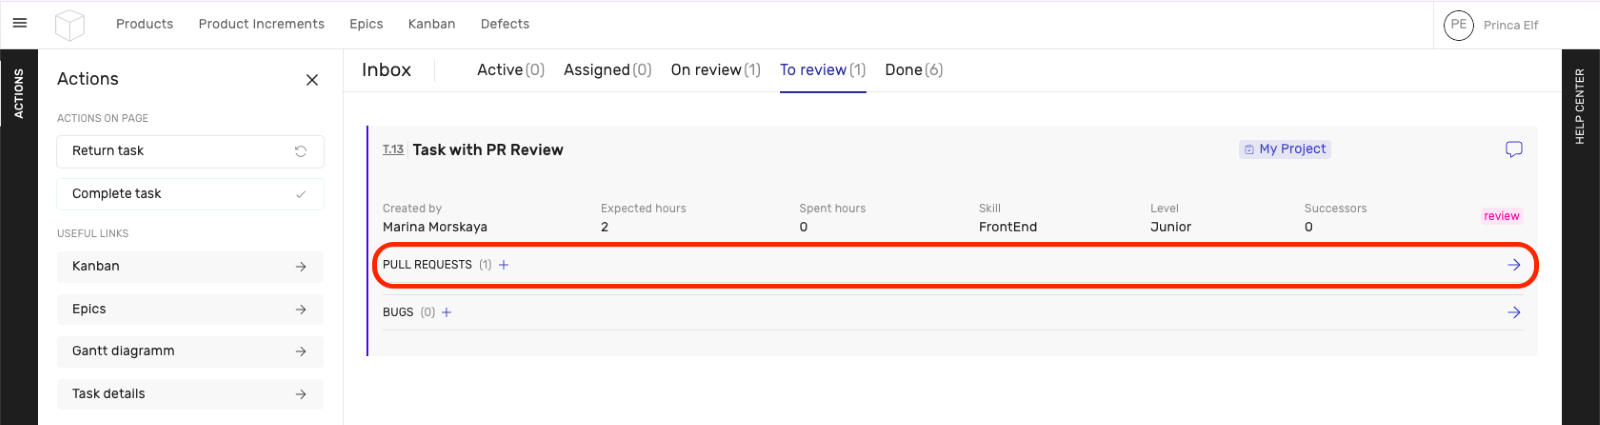Add a pull request with plus icon
This screenshot has width=1600, height=425.
pyautogui.click(x=504, y=265)
